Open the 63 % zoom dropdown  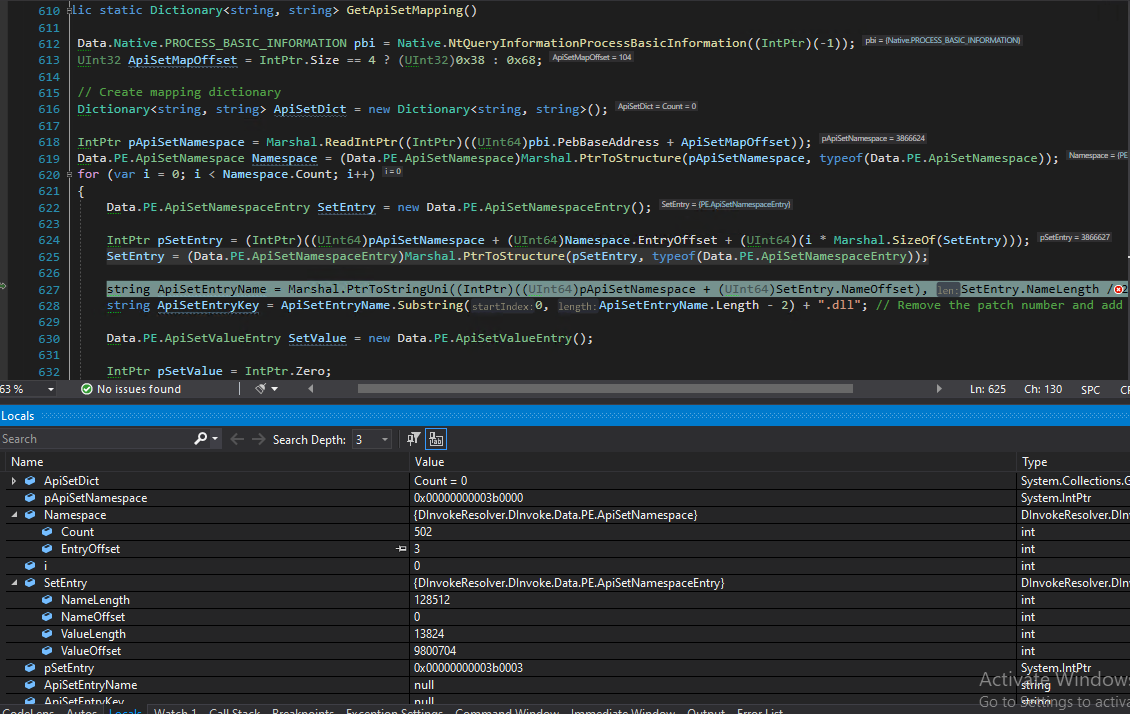pos(50,389)
